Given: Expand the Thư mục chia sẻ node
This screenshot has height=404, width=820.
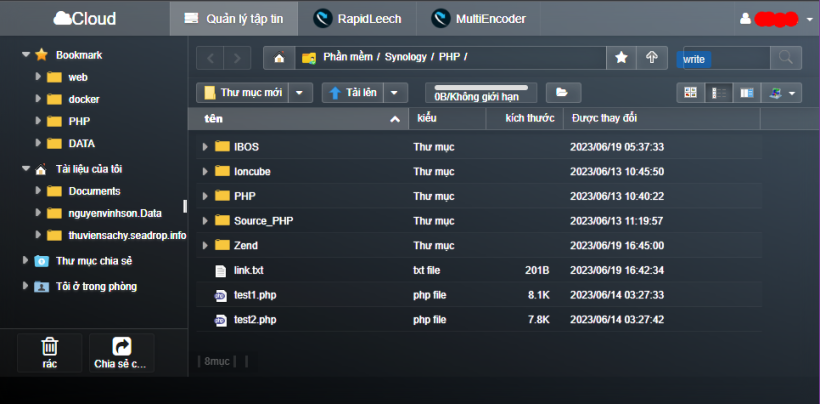Looking at the screenshot, I should coord(25,260).
